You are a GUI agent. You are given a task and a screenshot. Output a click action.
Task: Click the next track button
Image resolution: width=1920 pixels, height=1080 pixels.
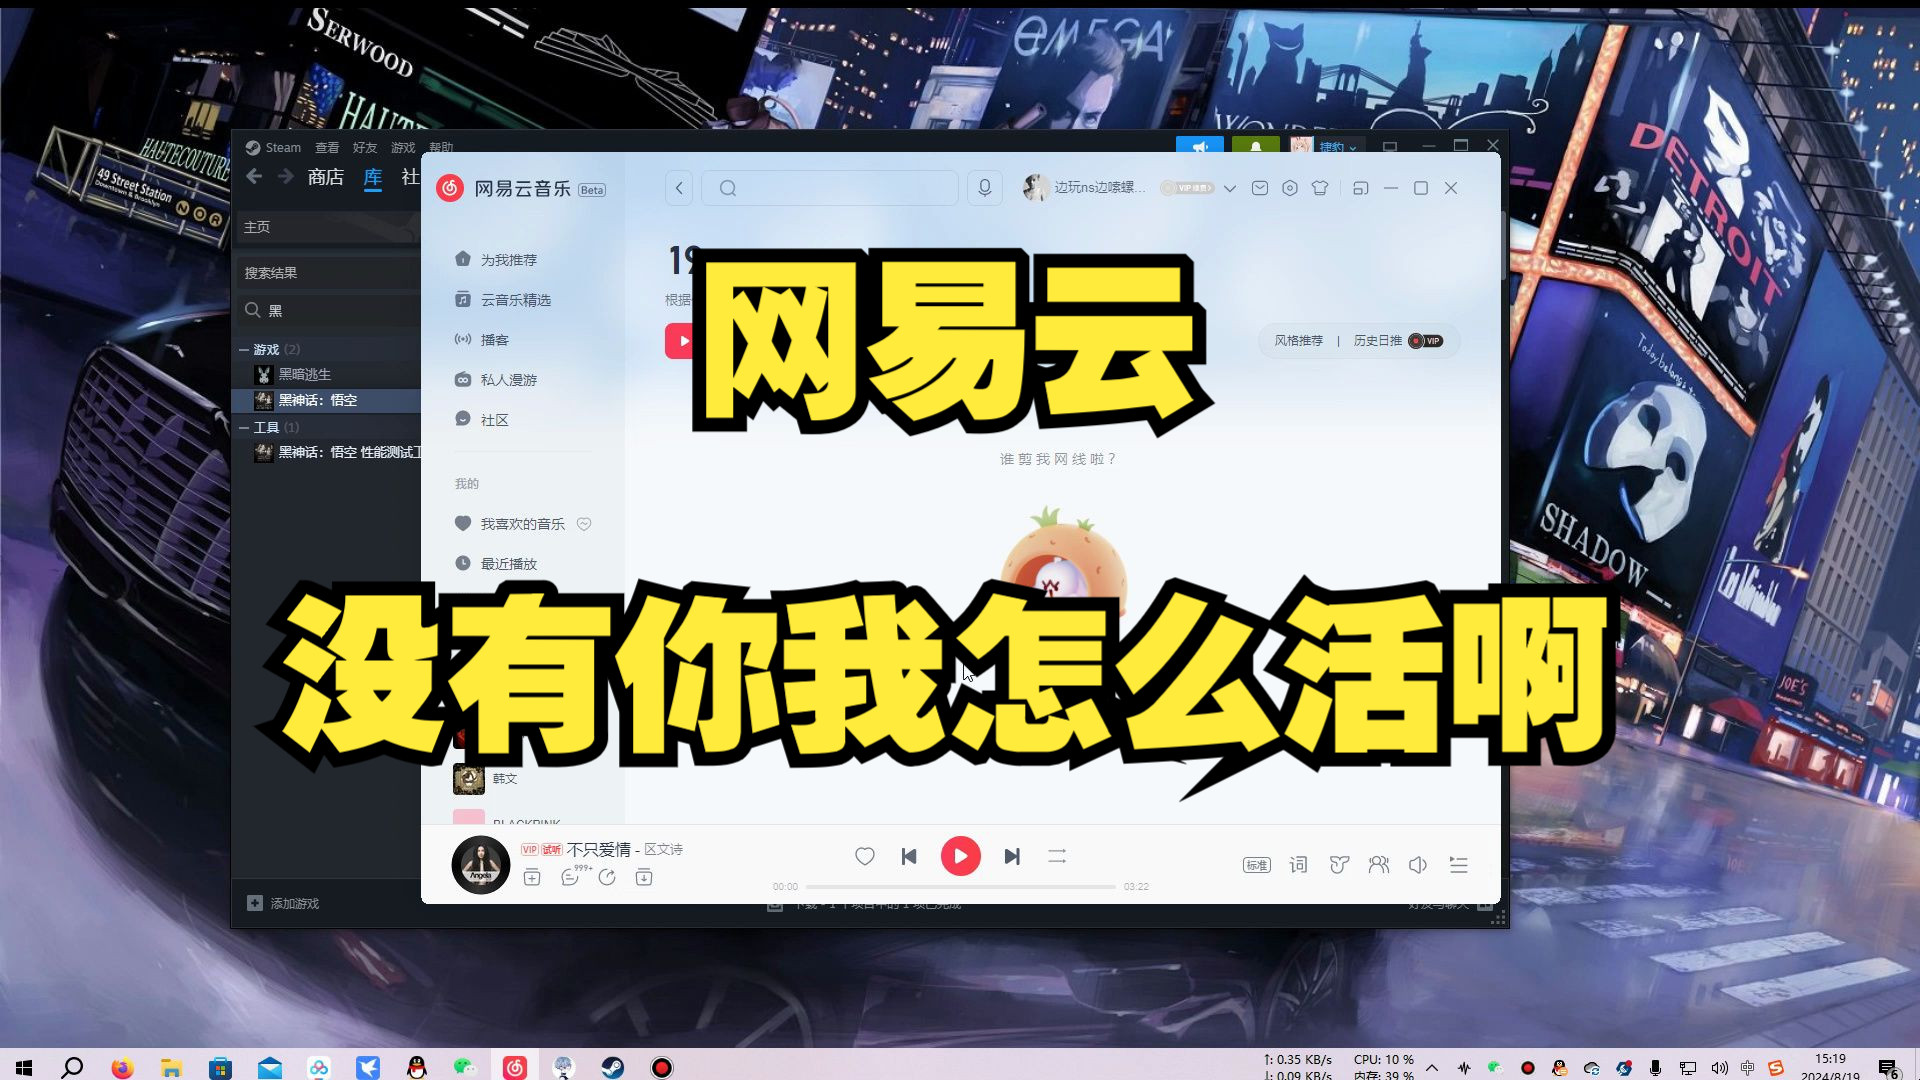click(x=1013, y=856)
